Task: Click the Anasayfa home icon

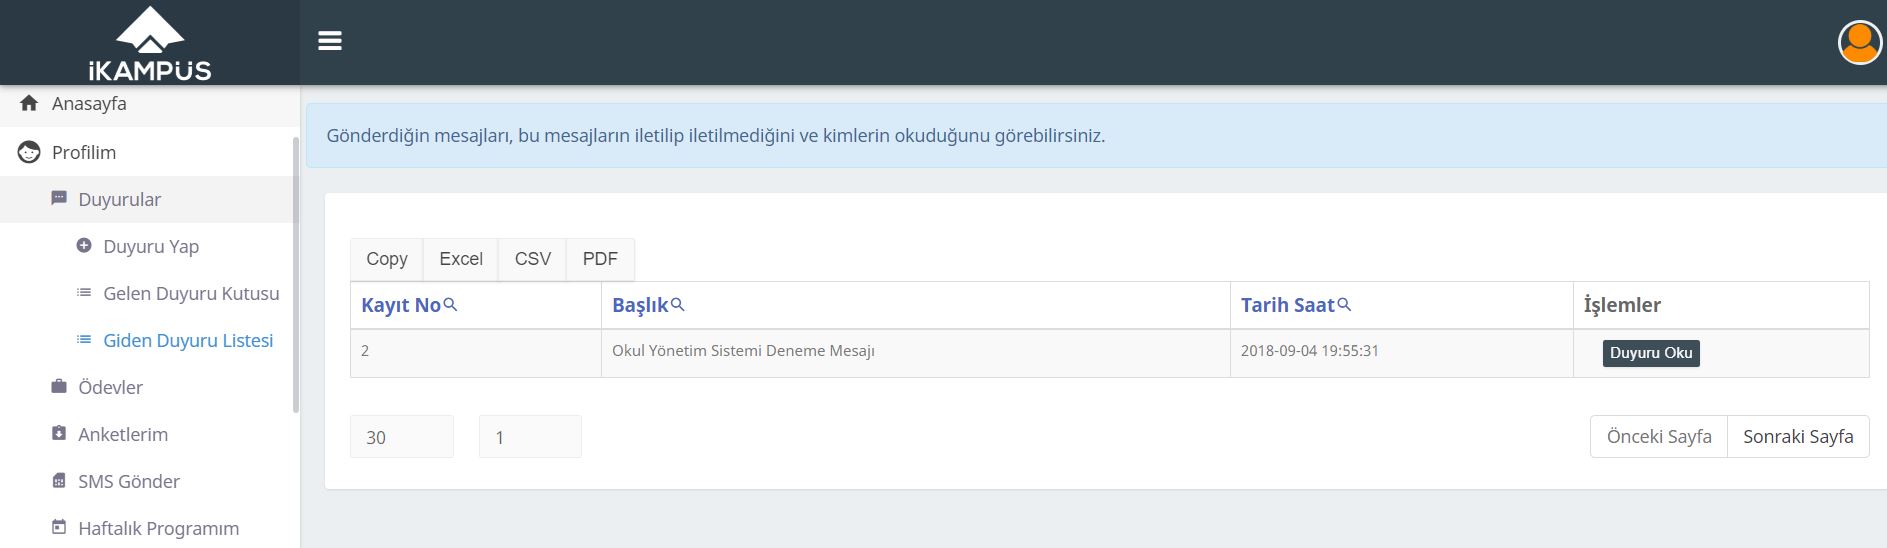Action: tap(29, 103)
